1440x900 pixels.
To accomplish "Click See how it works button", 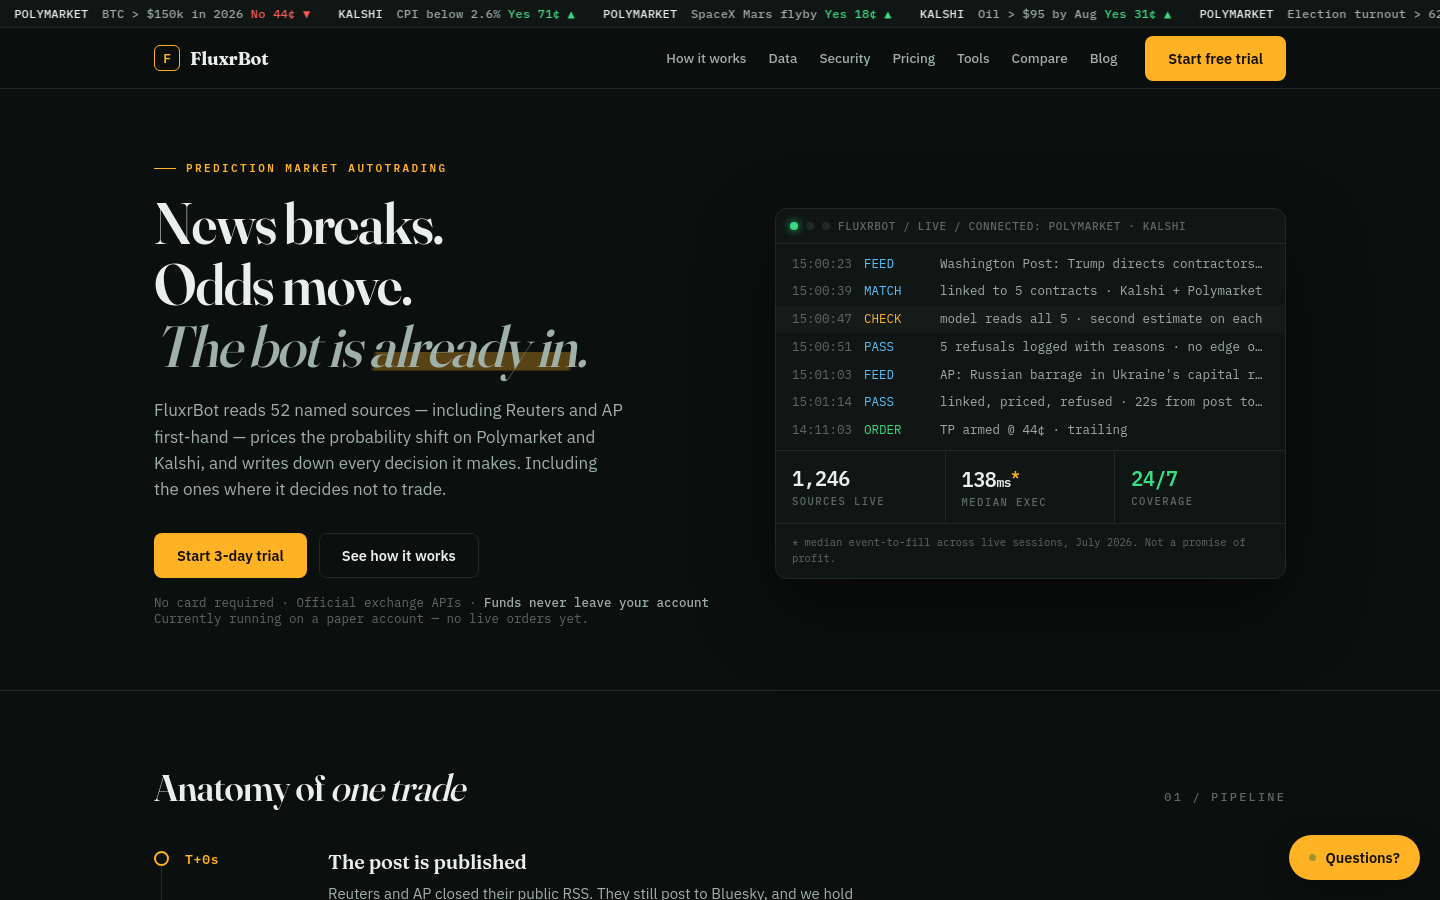I will point(398,555).
